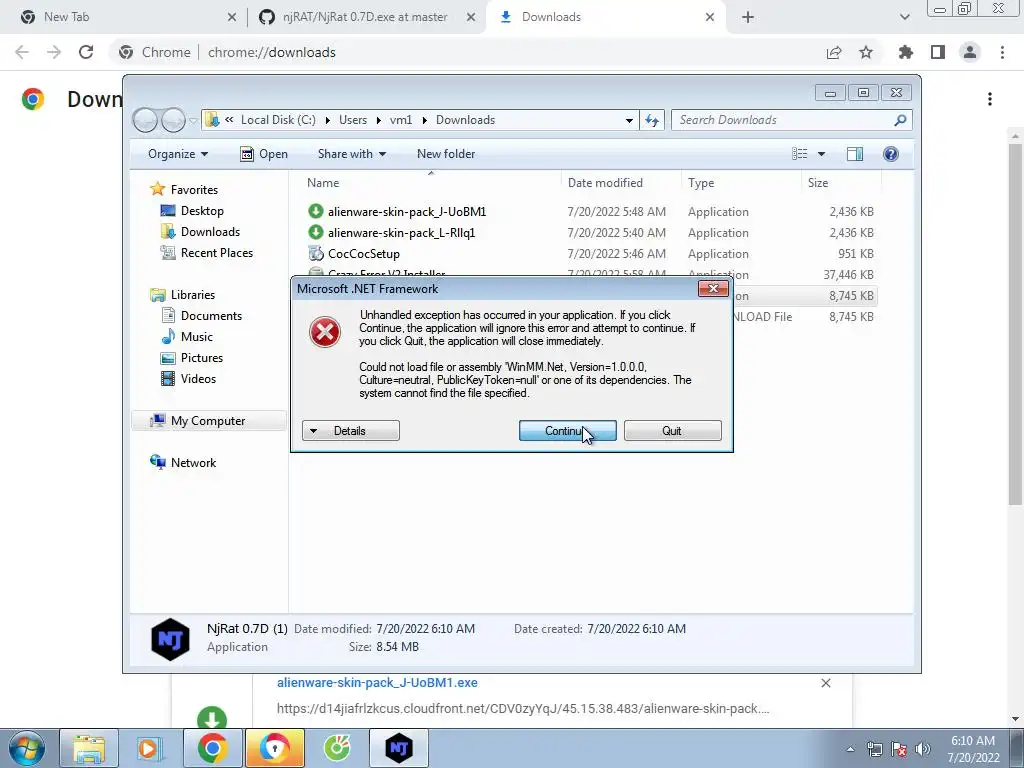Viewport: 1024px width, 768px height.
Task: Open the Organize menu in Explorer
Action: click(x=178, y=153)
